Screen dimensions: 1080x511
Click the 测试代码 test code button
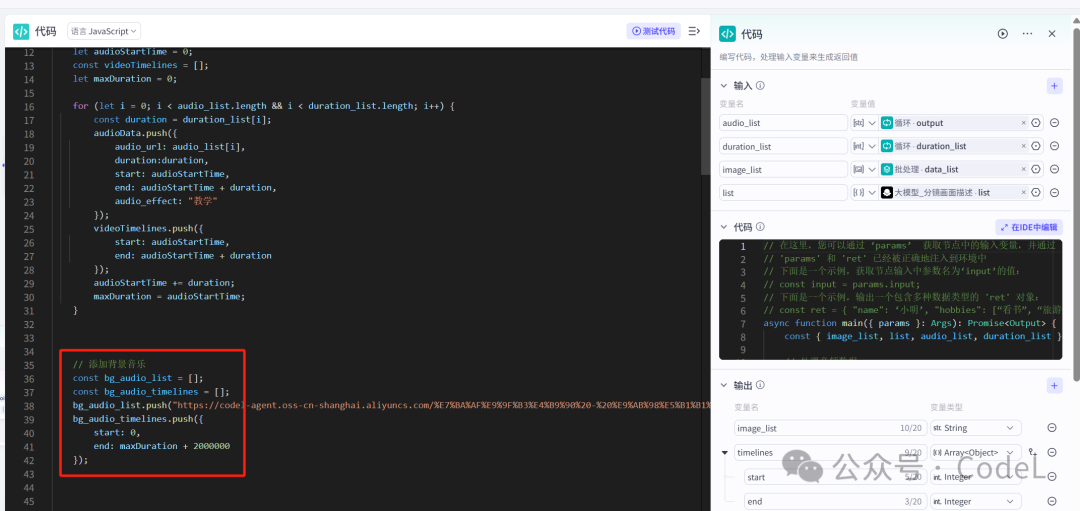(x=654, y=31)
